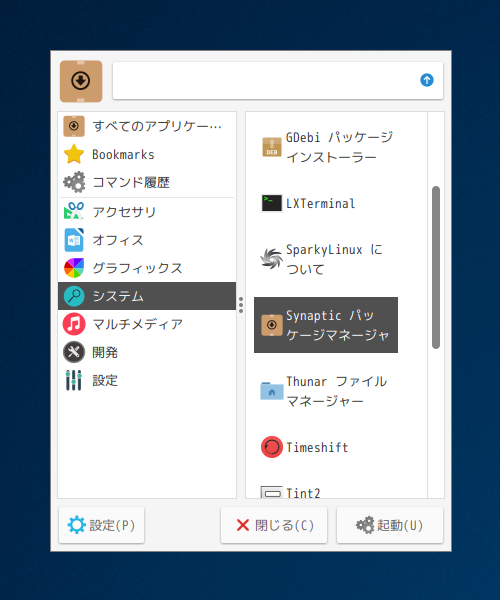Screen dimensions: 500x600
Task: Click the Synaptic package icon
Action: click(x=272, y=325)
